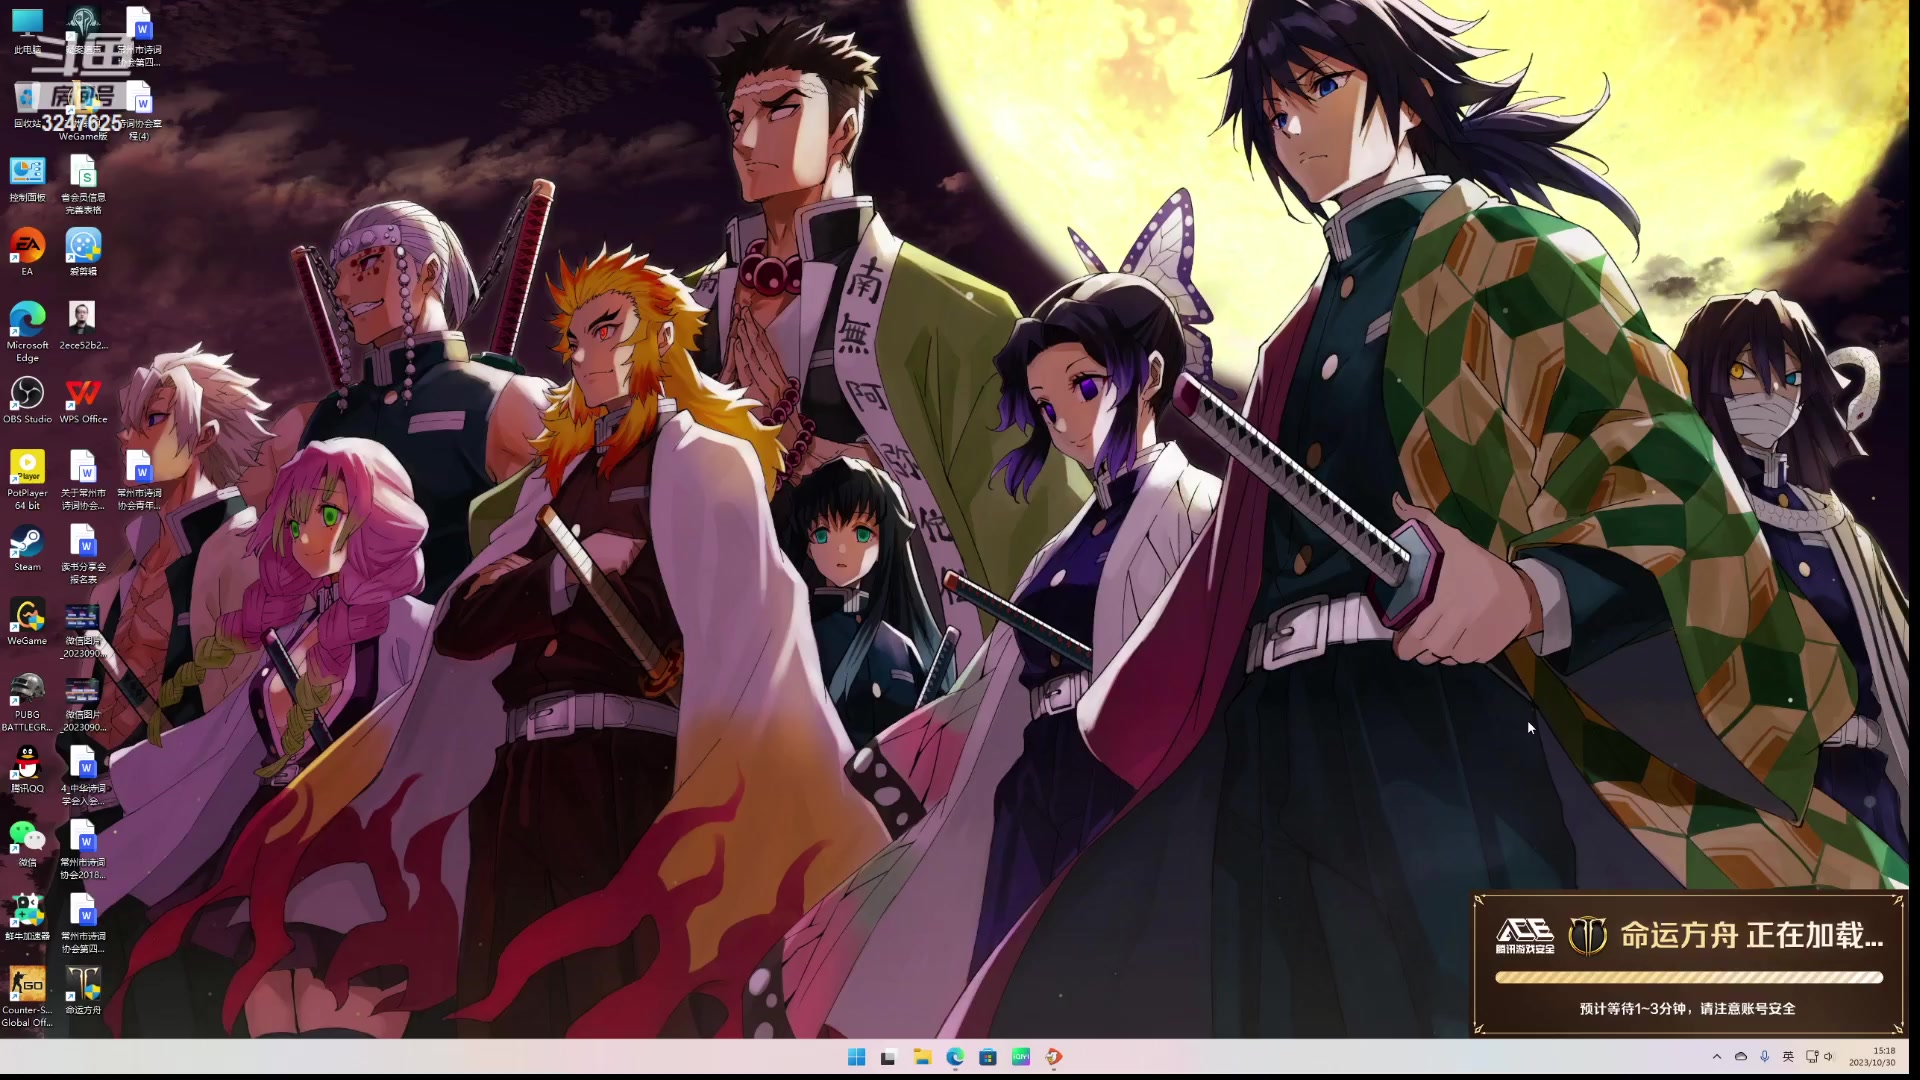
Task: Launch the EA app shortcut
Action: click(27, 252)
